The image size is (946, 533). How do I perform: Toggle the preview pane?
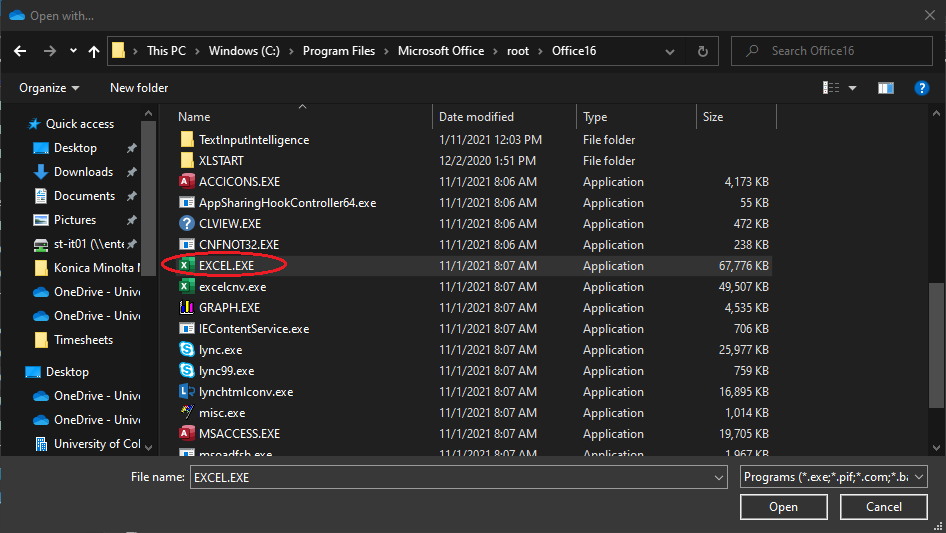886,88
